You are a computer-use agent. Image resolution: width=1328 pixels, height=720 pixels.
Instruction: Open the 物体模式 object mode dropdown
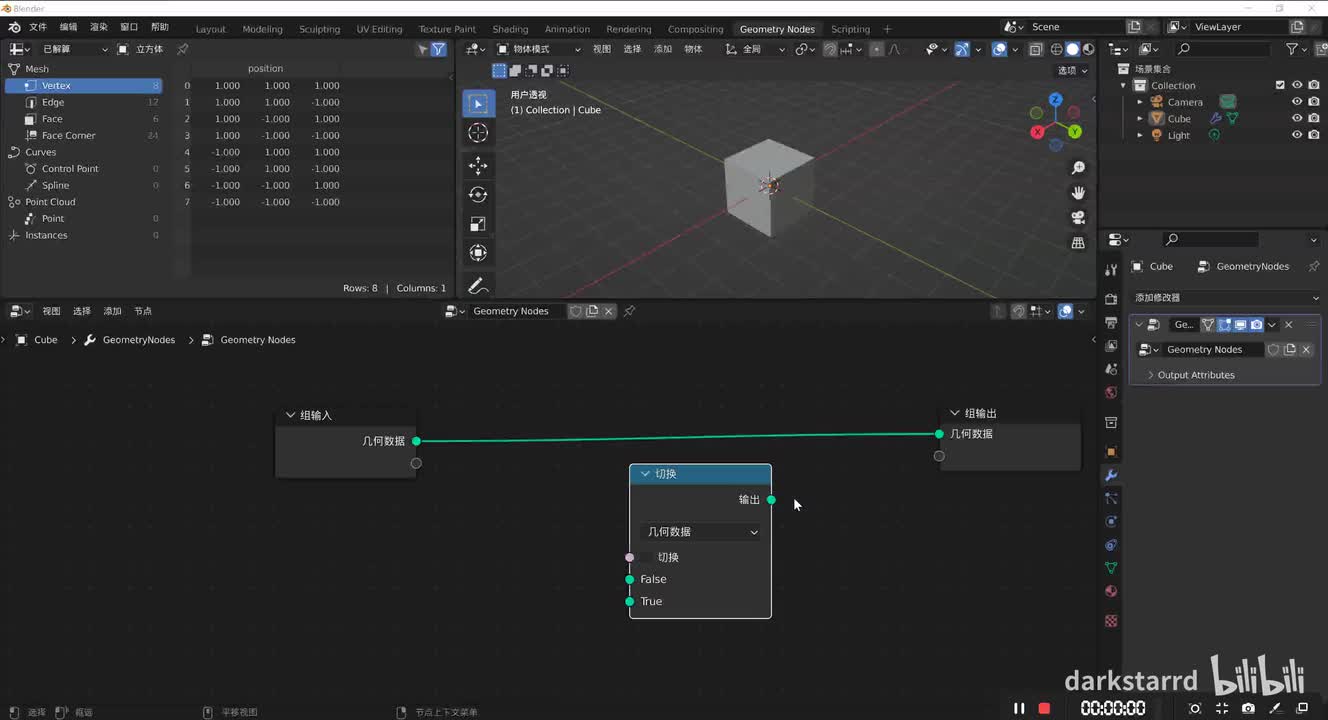point(539,49)
